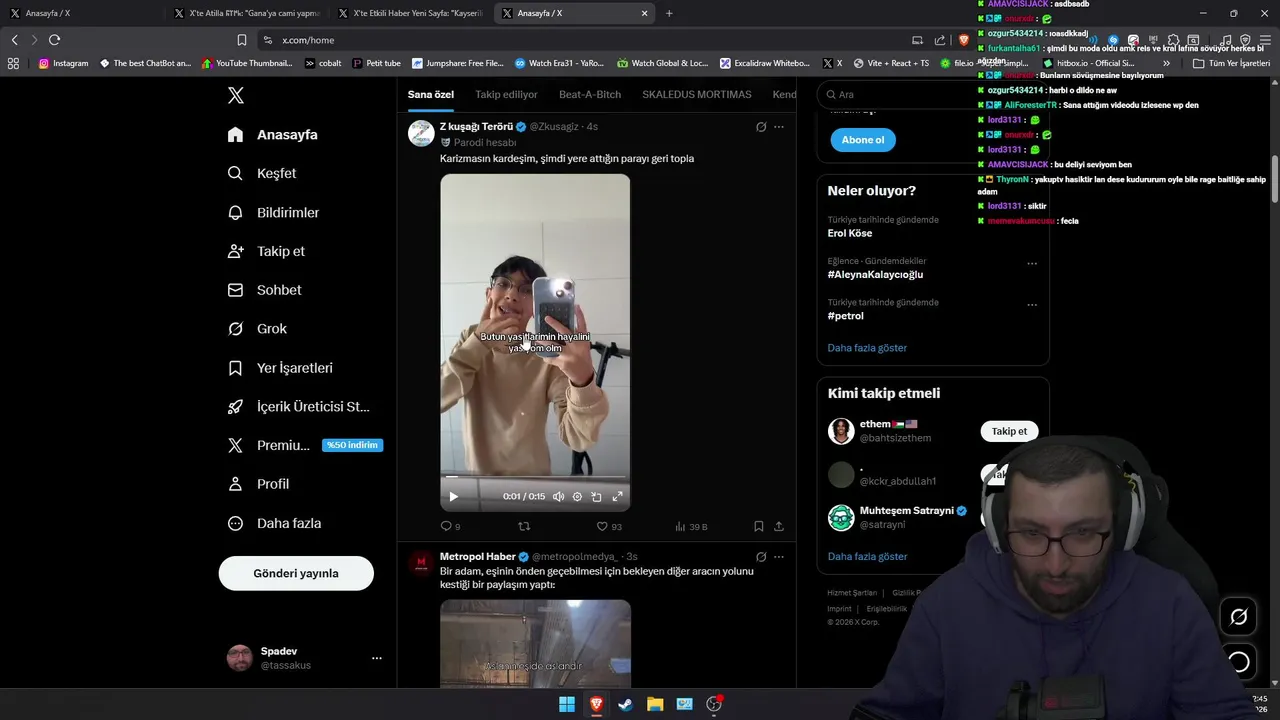Click the x.com/home address bar
The width and height of the screenshot is (1280, 720).
point(580,40)
